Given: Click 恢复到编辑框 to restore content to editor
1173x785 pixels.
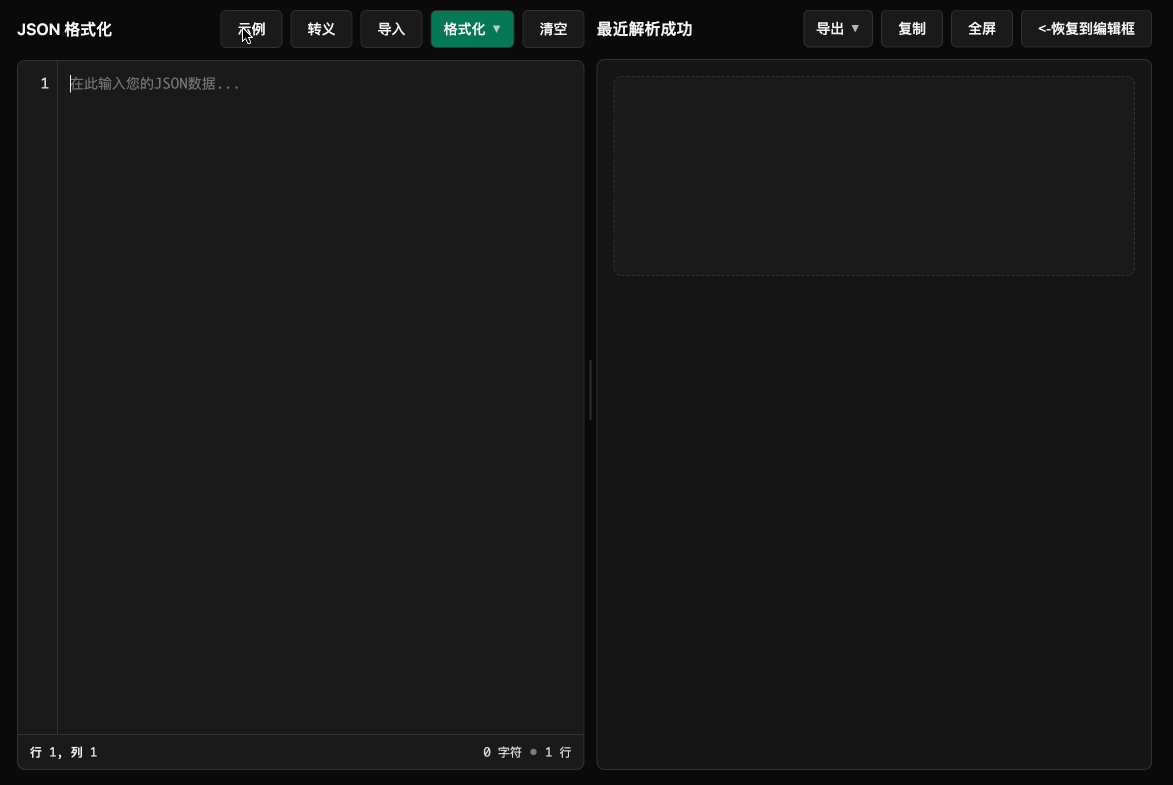Looking at the screenshot, I should (1086, 29).
